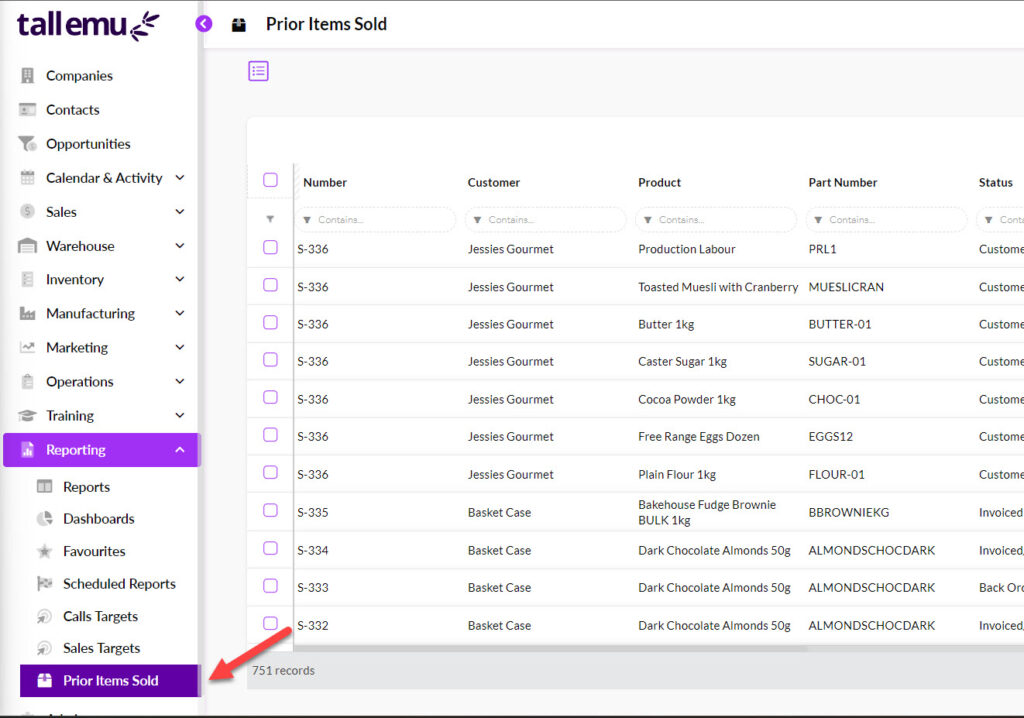Sort by the Customer column header

pyautogui.click(x=494, y=183)
